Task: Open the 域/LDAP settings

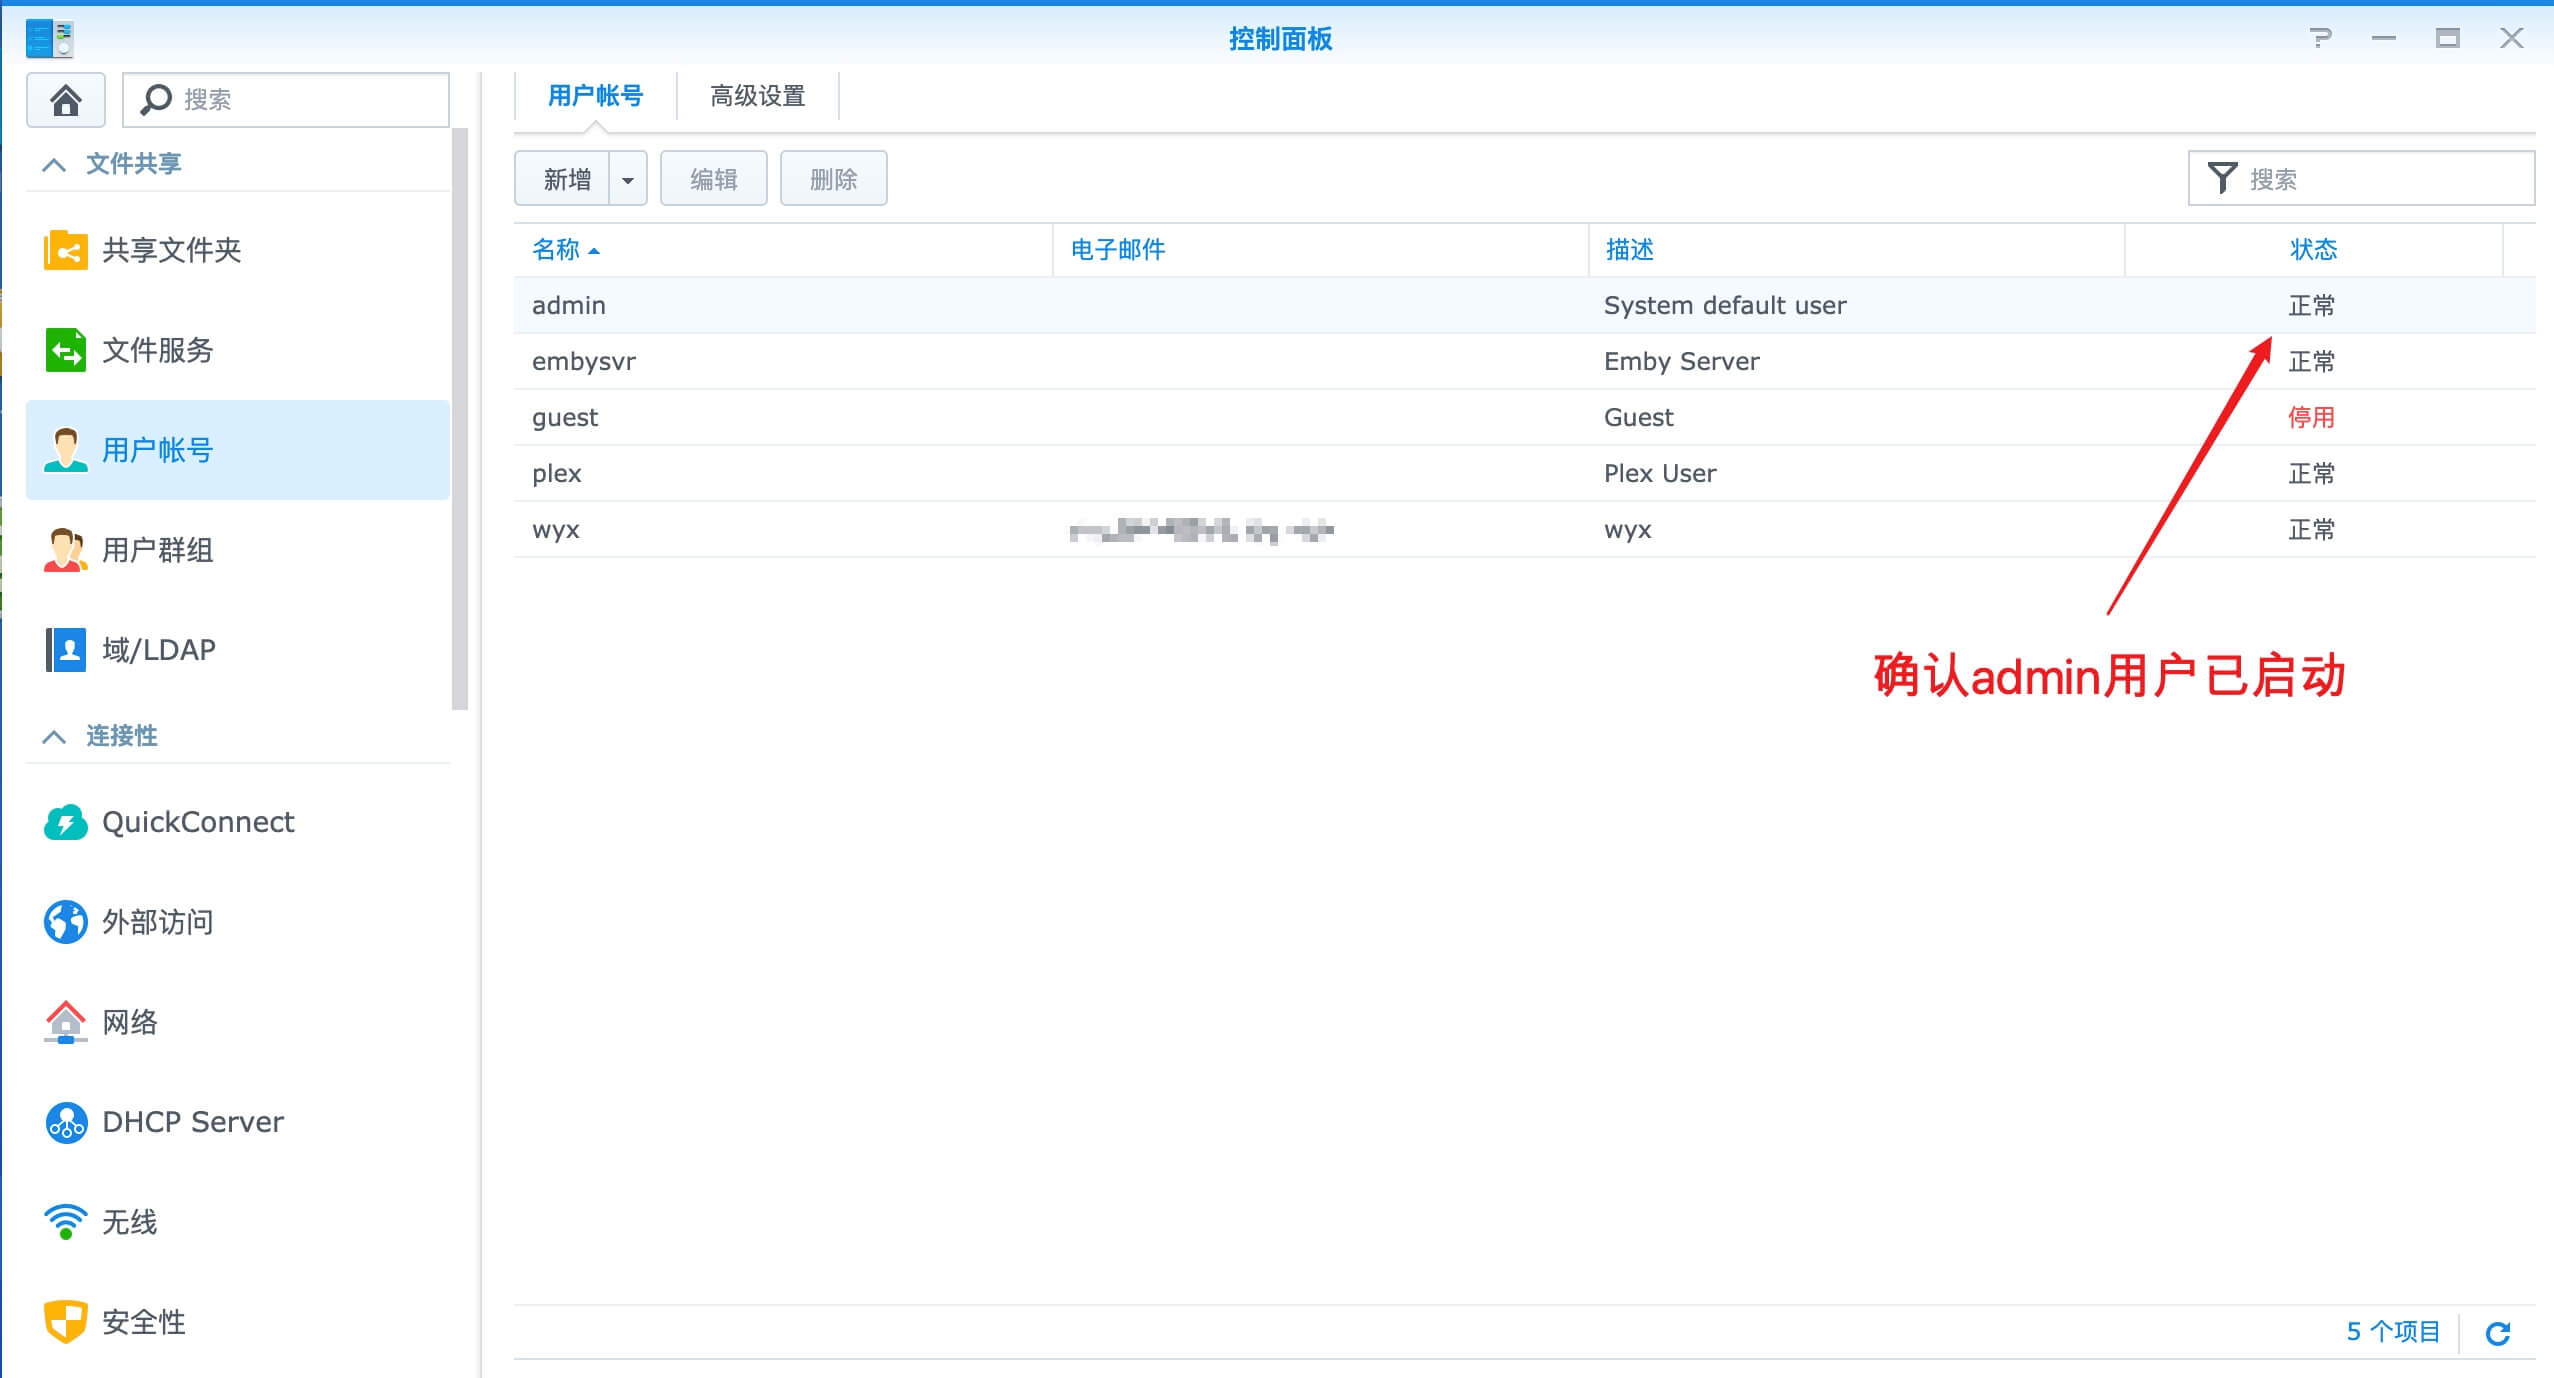Action: point(157,649)
